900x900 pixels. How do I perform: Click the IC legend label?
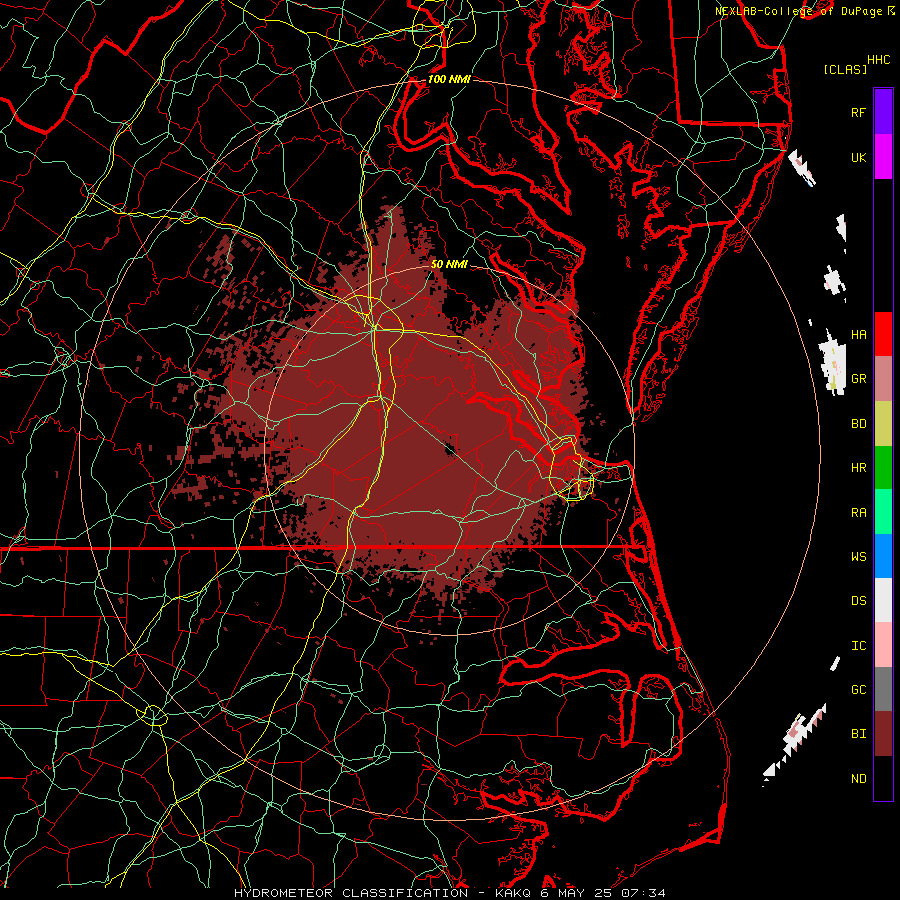(858, 646)
